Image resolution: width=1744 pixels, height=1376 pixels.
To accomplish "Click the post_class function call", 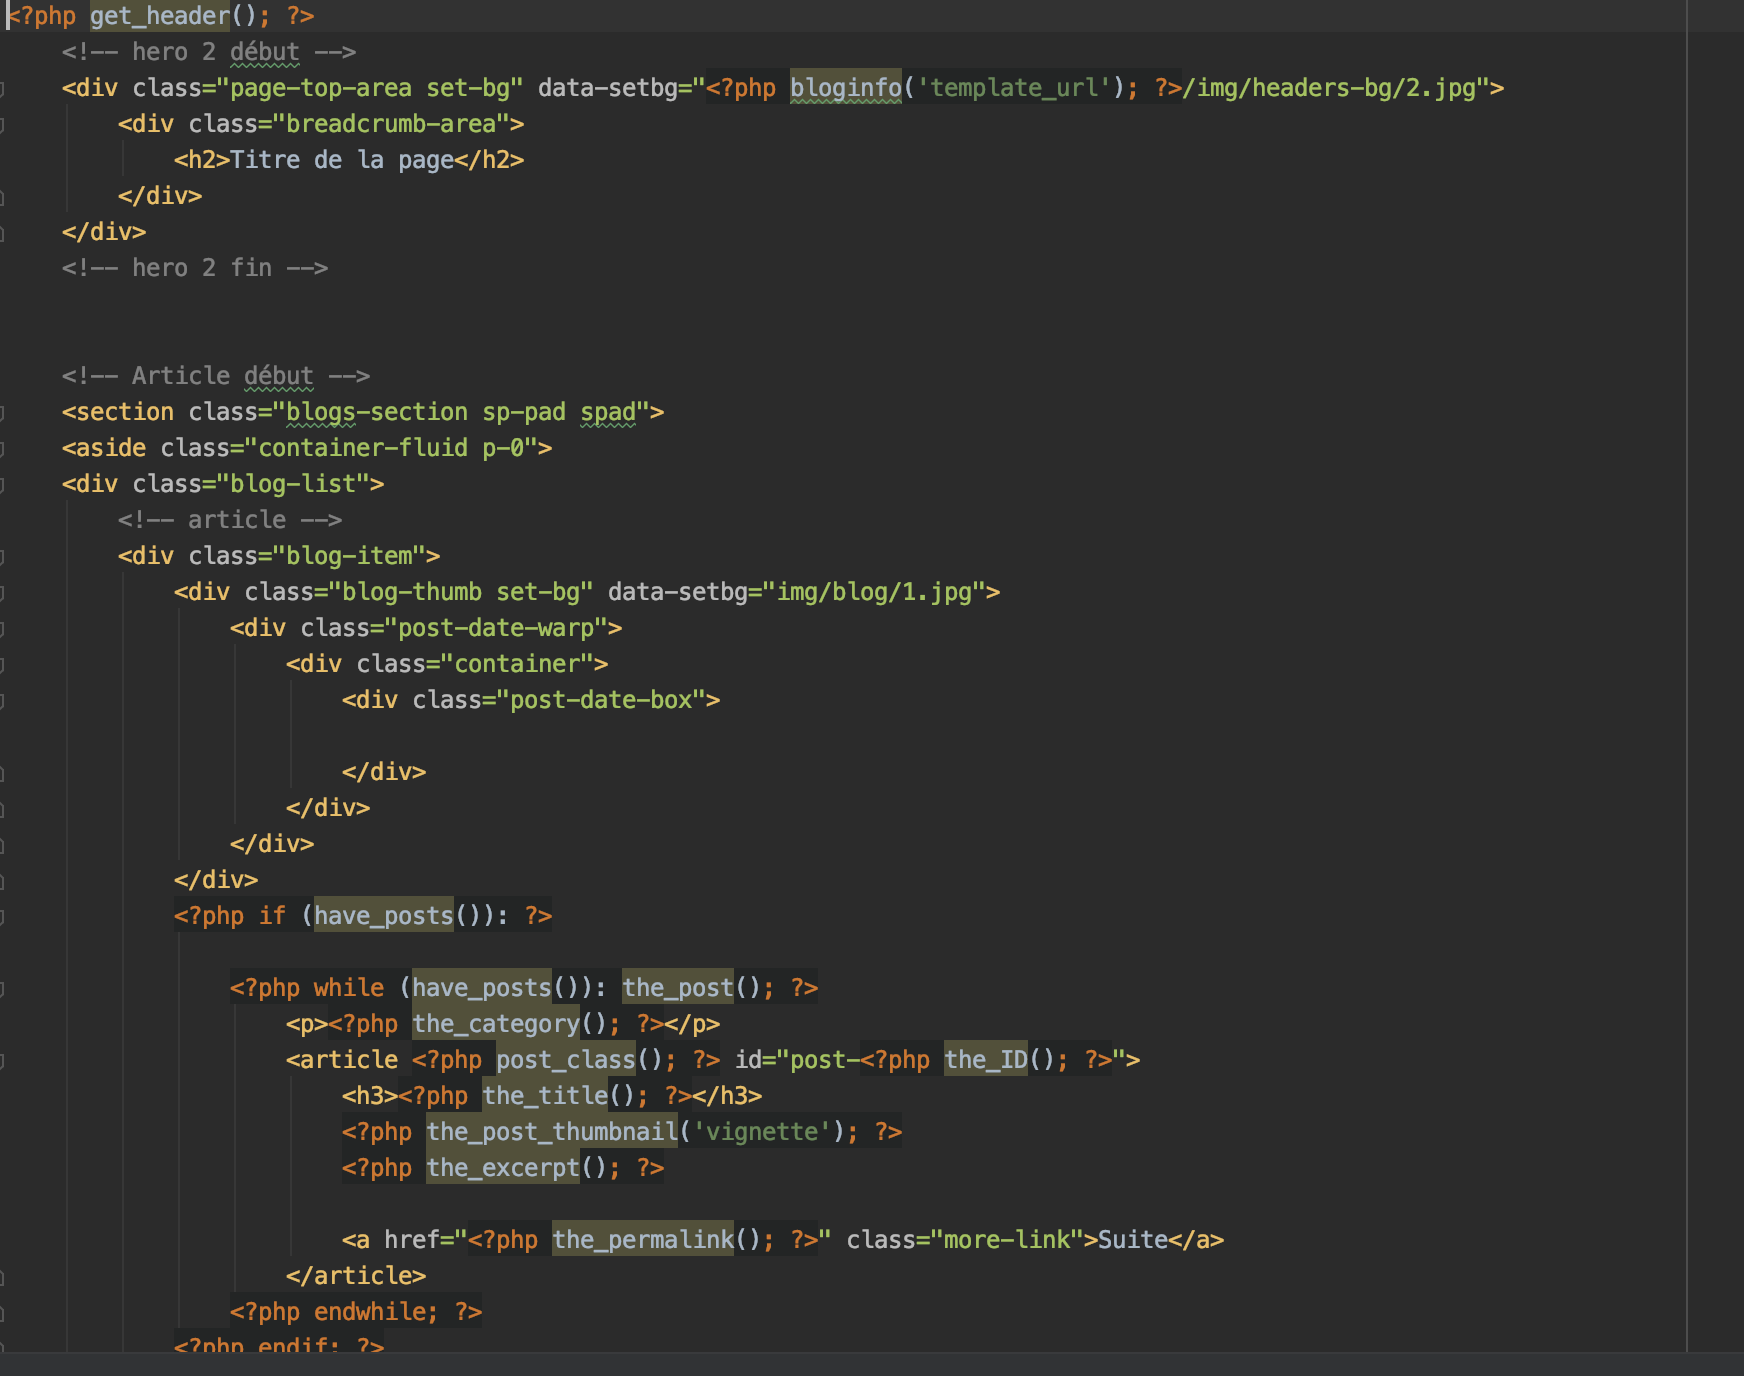I will tap(565, 1060).
